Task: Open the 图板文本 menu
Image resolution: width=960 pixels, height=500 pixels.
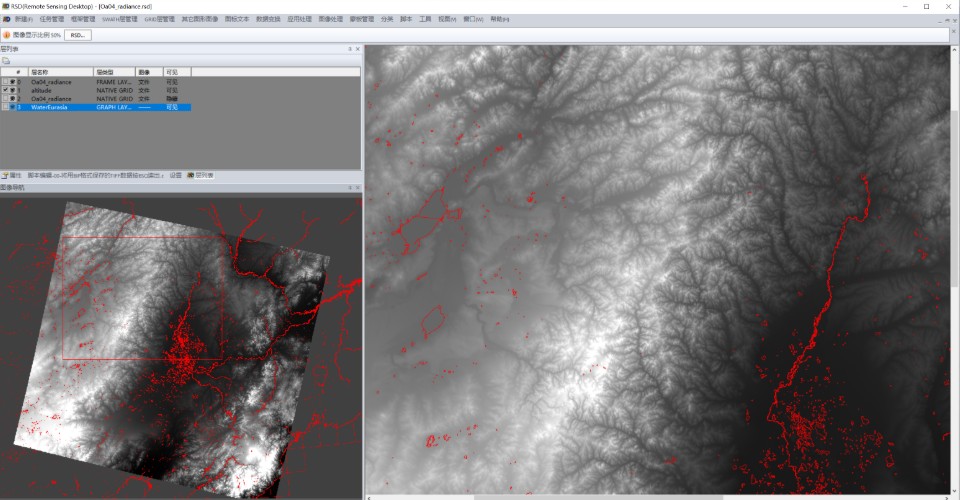Action: click(x=237, y=19)
